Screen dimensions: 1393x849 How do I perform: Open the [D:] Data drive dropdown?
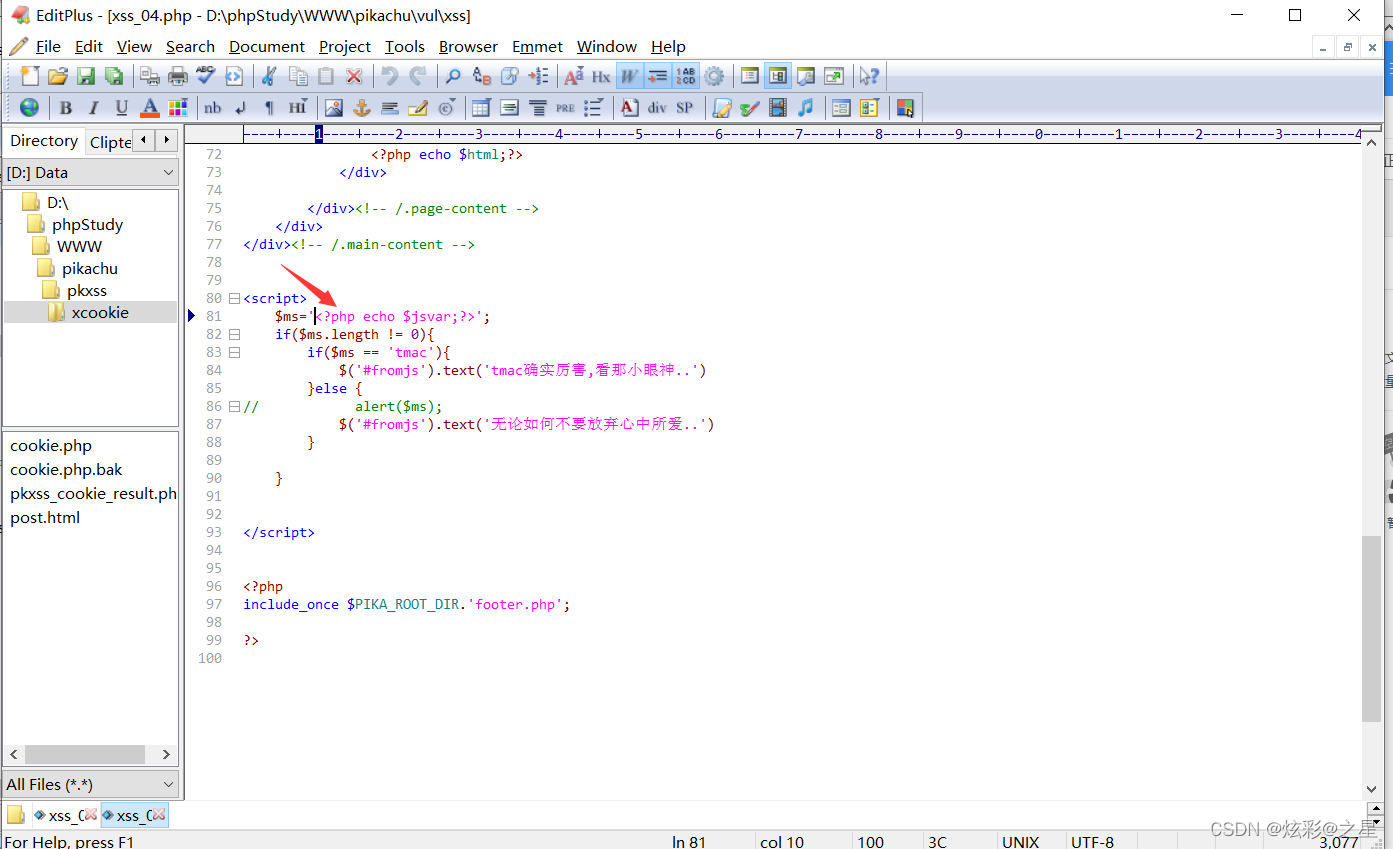(91, 173)
